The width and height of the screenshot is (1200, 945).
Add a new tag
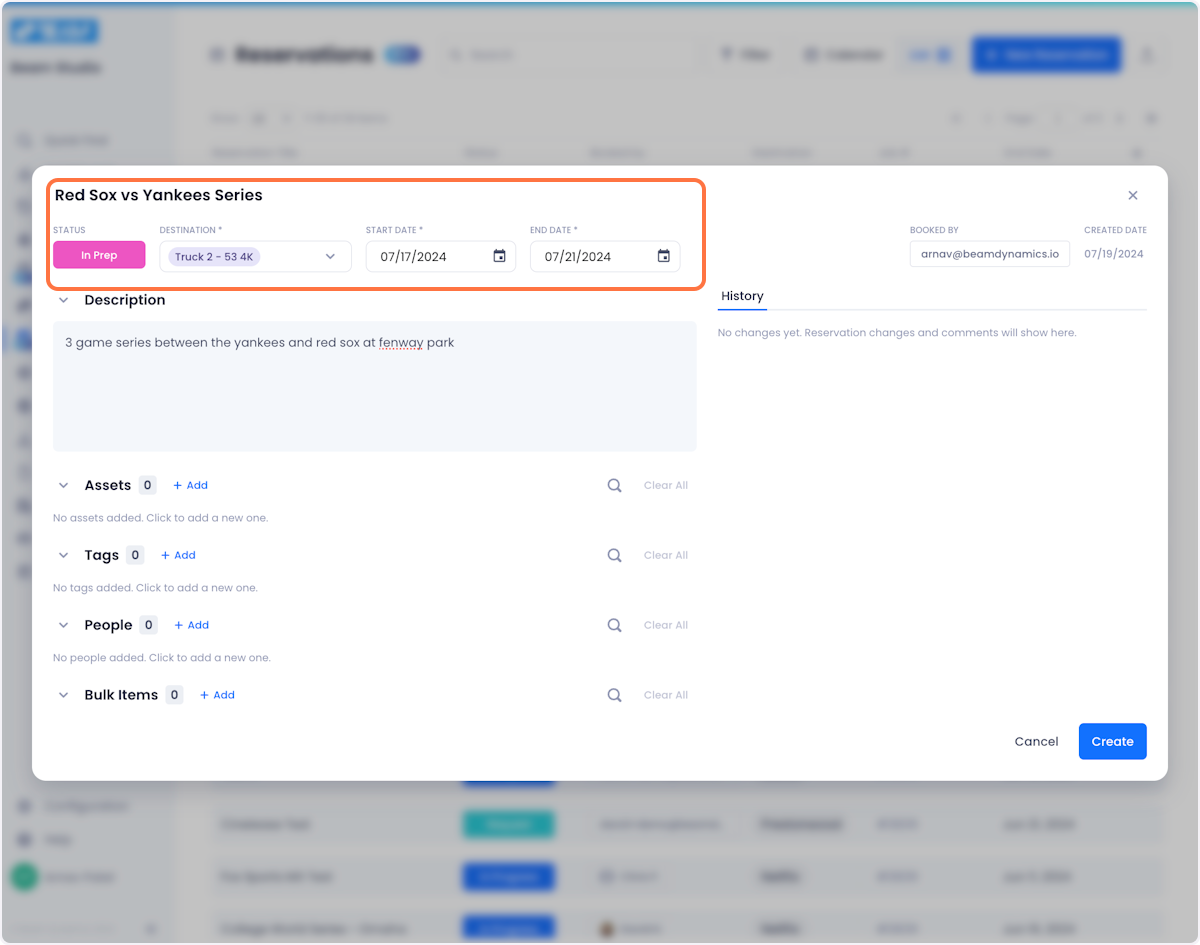point(178,555)
